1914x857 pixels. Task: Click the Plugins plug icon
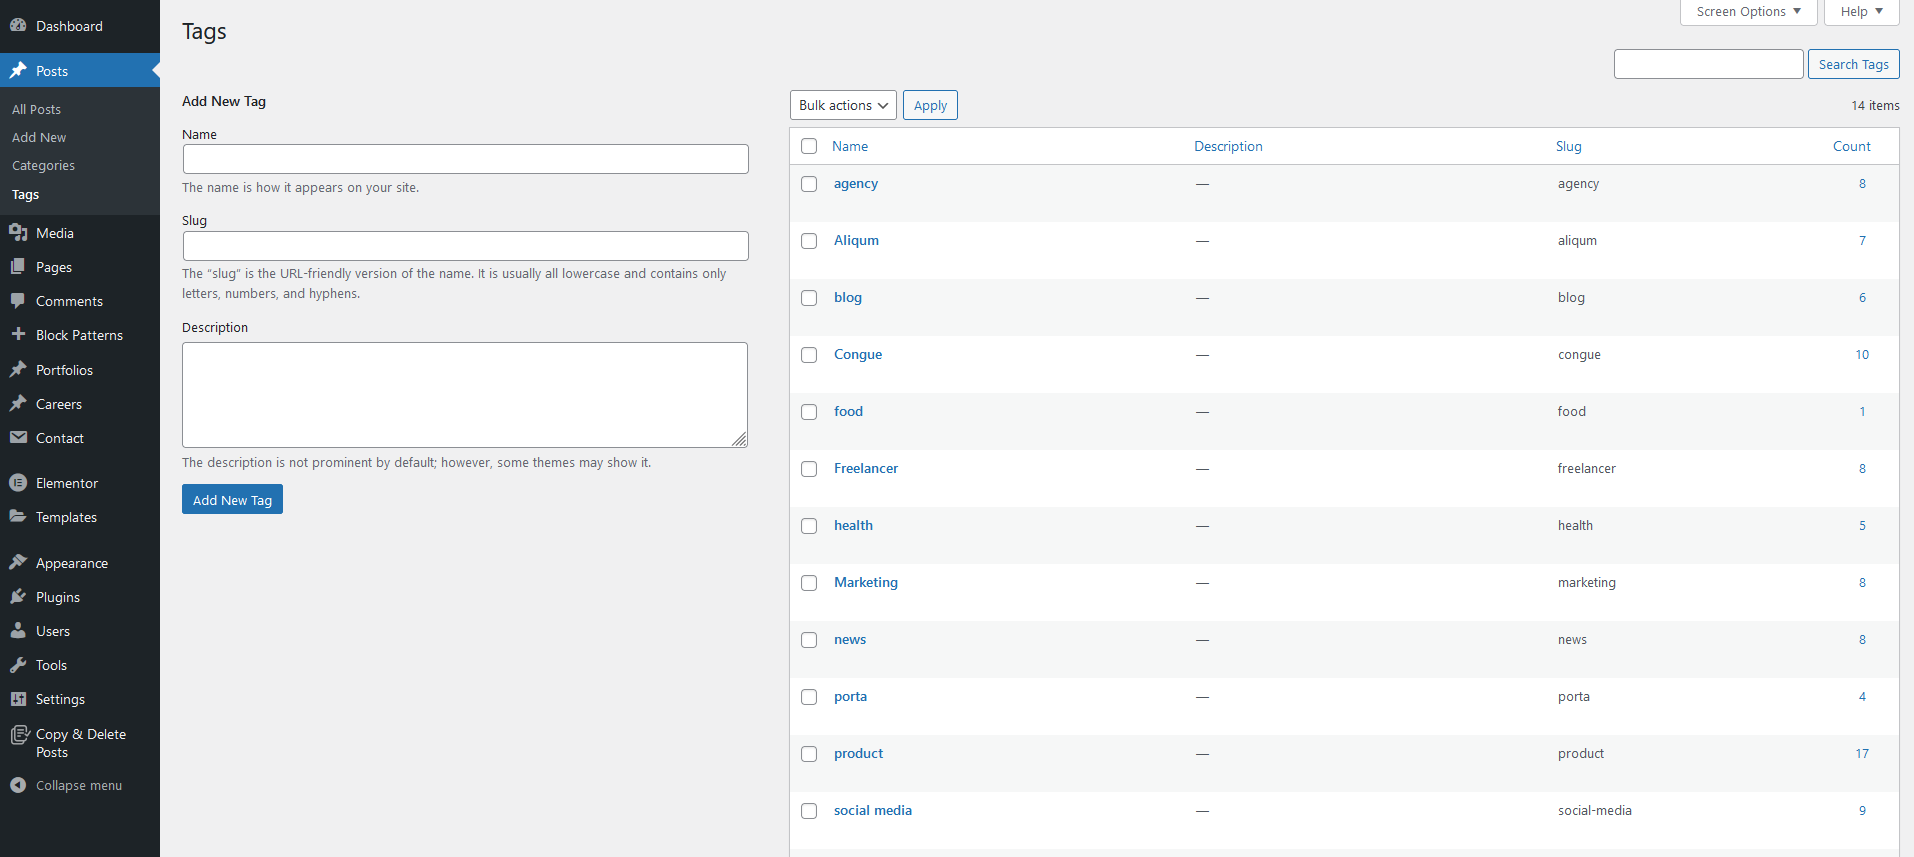tap(18, 597)
